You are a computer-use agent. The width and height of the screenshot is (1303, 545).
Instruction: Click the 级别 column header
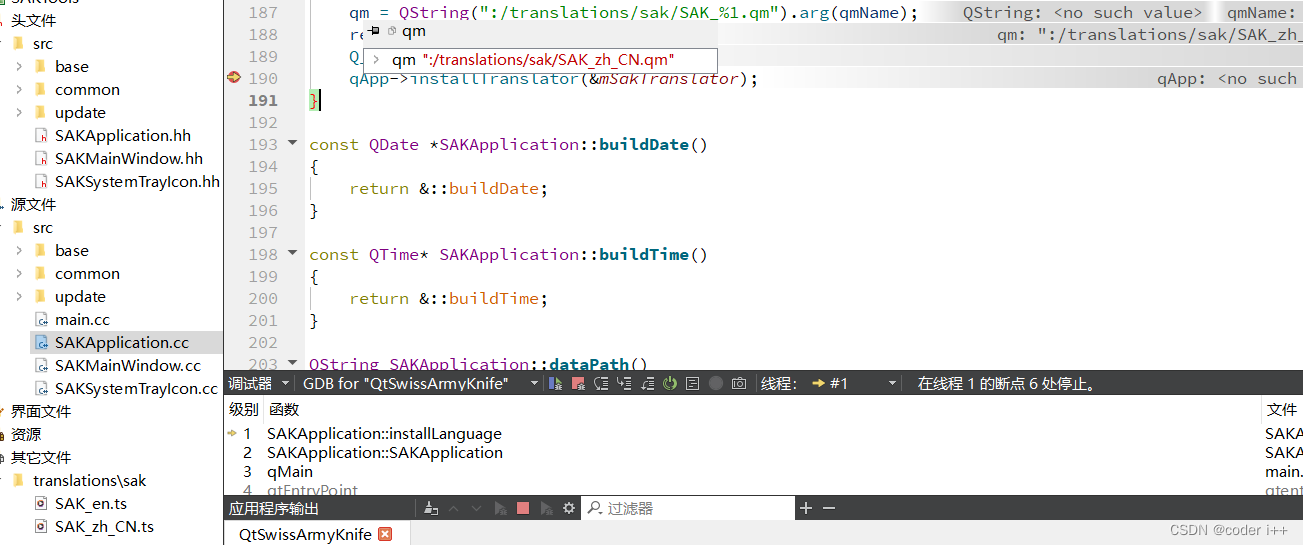pyautogui.click(x=243, y=409)
